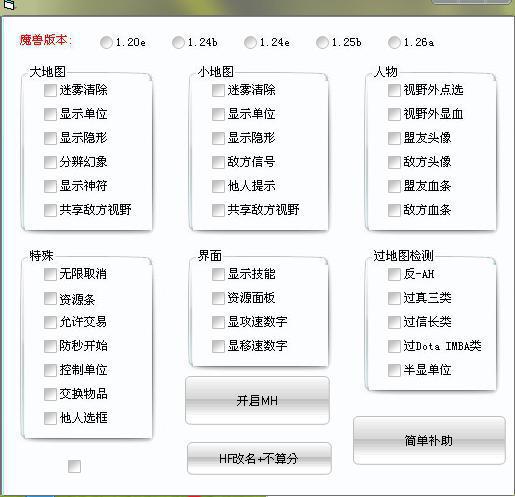Enable the 盟友血条 checkbox

(x=394, y=186)
